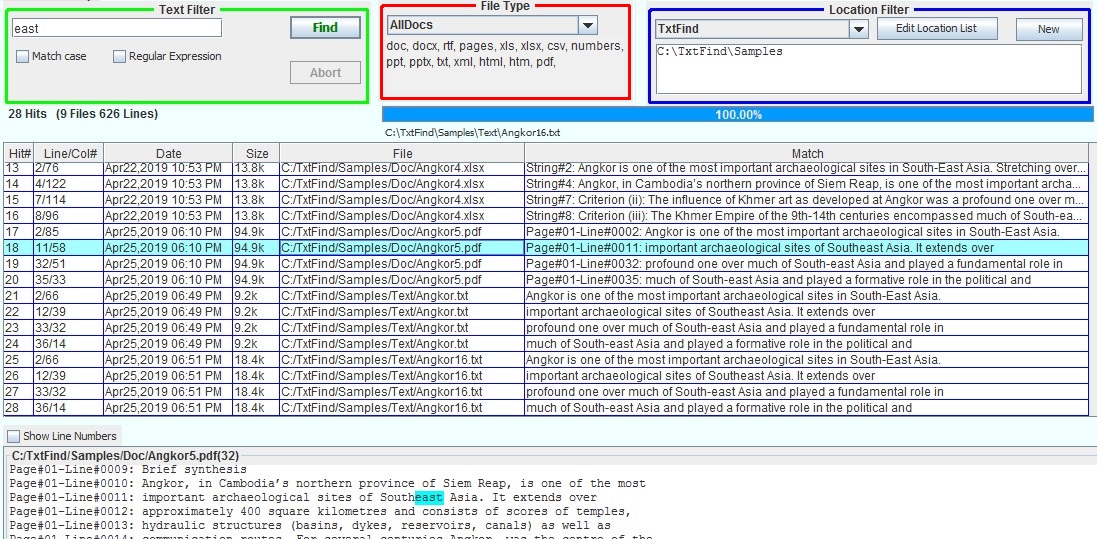
Task: Click the '28 Hits (9 Files 626 Lines)' status text
Action: click(83, 113)
